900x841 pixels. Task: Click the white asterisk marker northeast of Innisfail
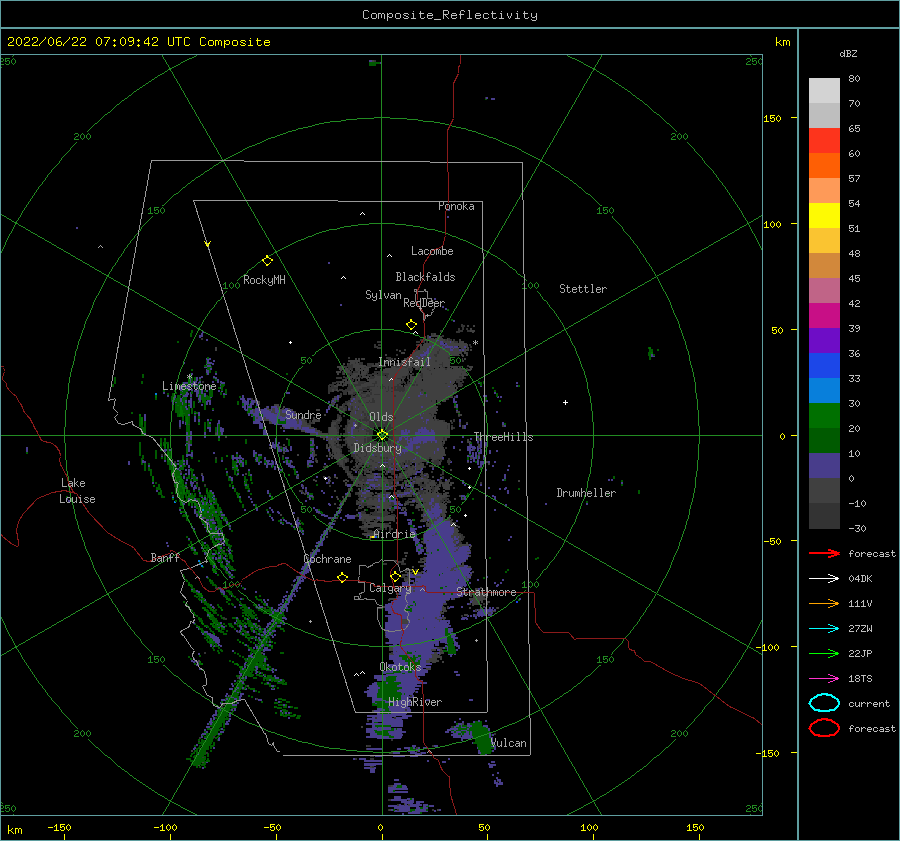(x=475, y=343)
